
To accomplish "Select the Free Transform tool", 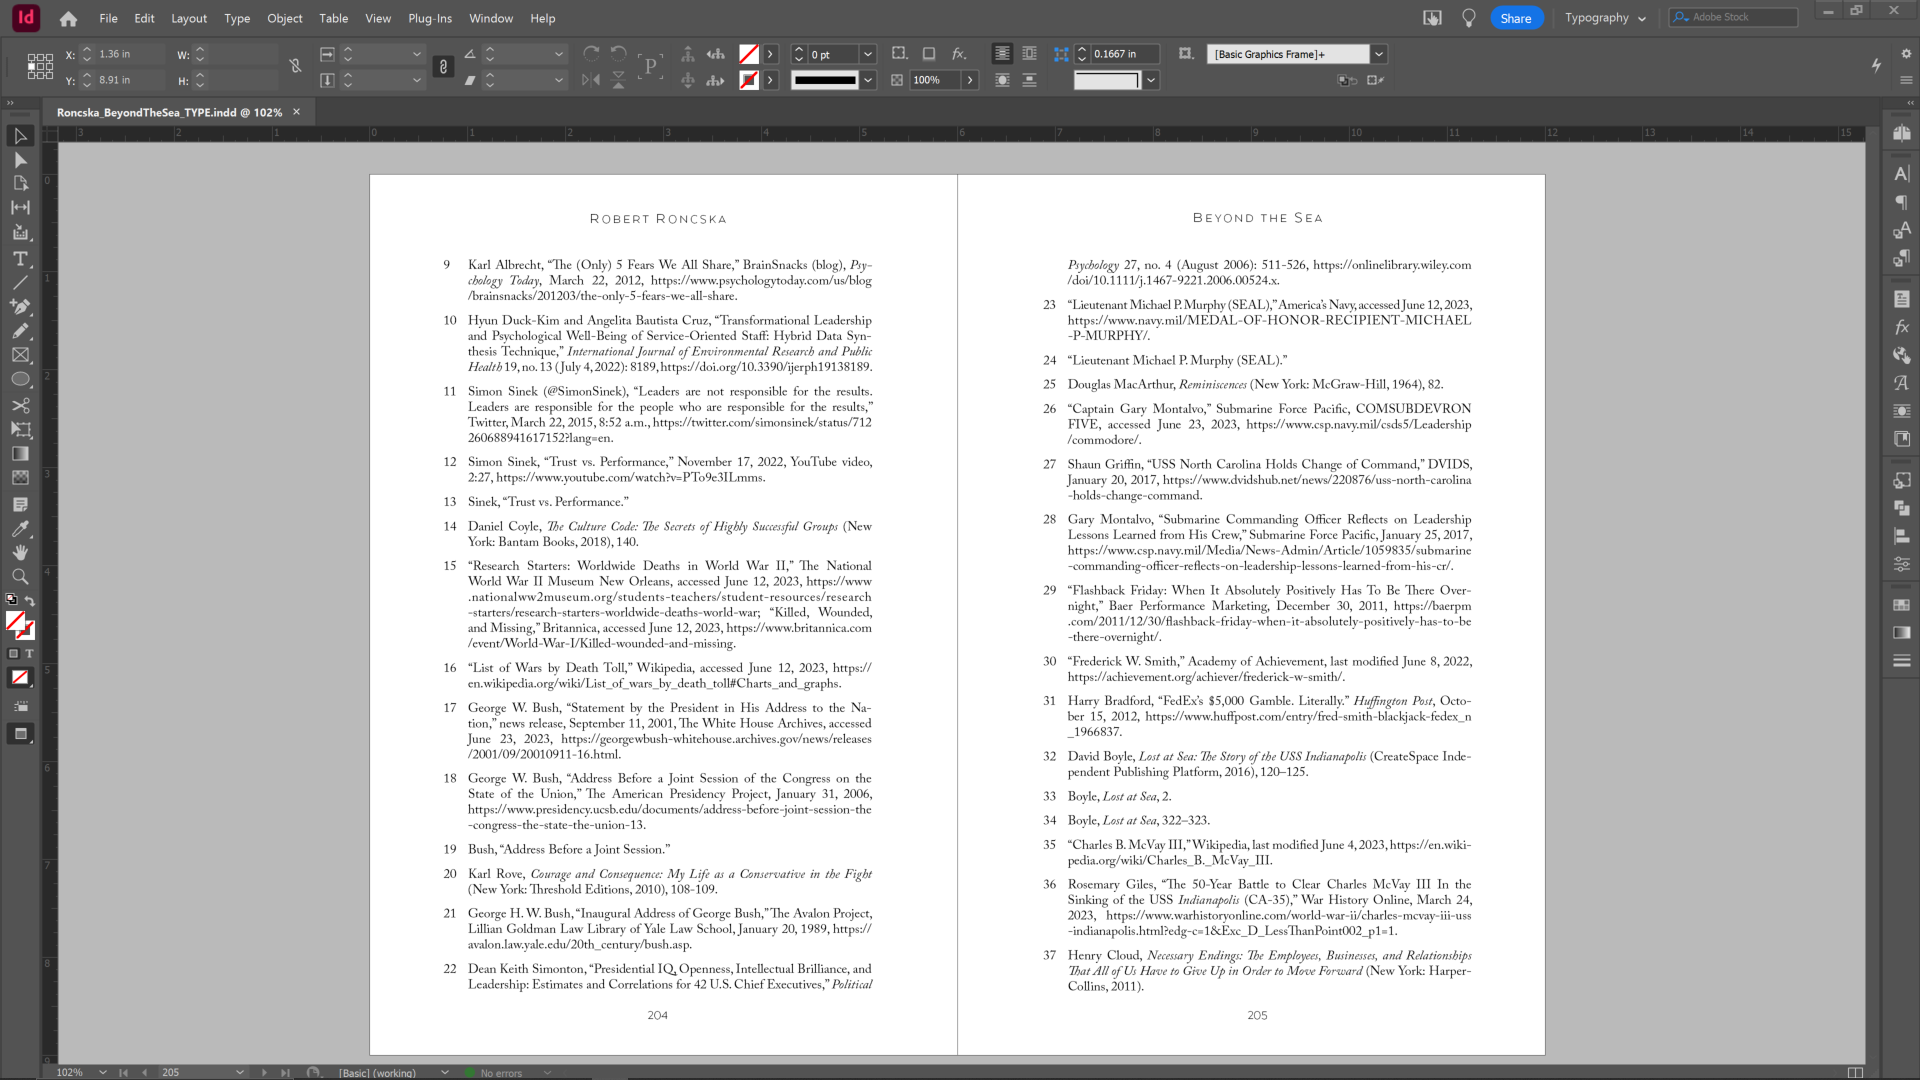I will [20, 429].
